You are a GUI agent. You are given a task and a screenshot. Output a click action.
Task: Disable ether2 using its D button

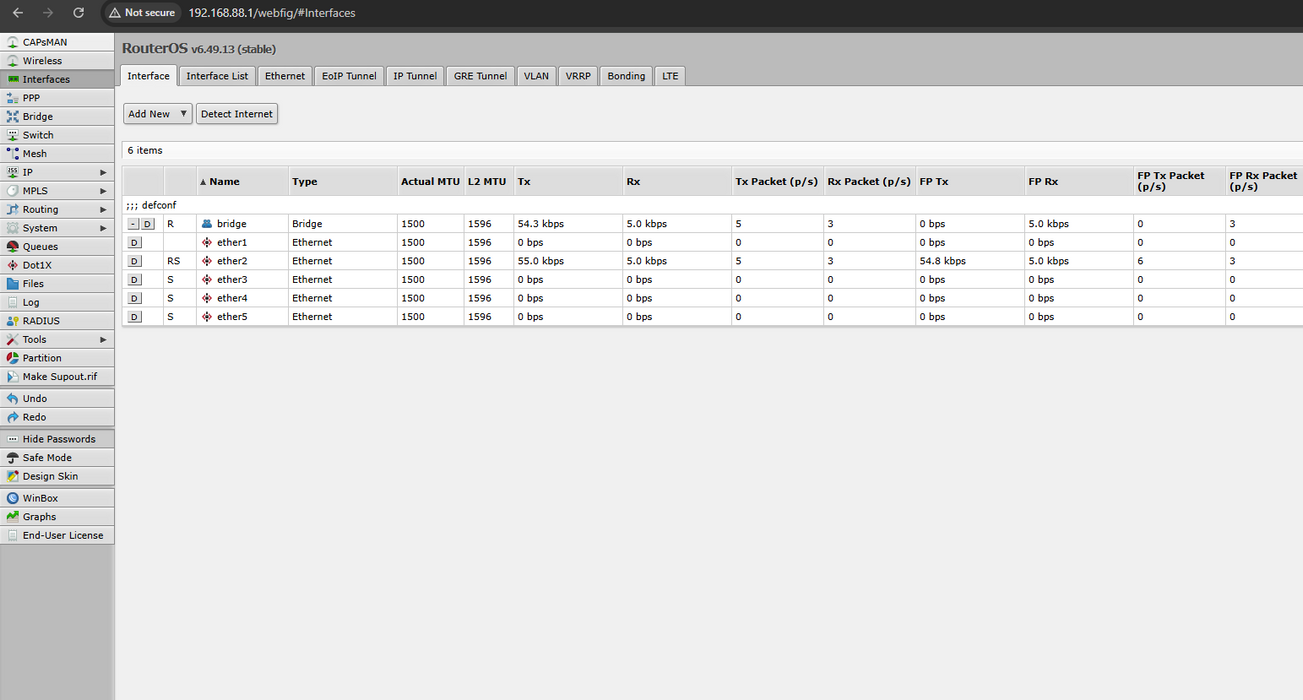click(135, 261)
